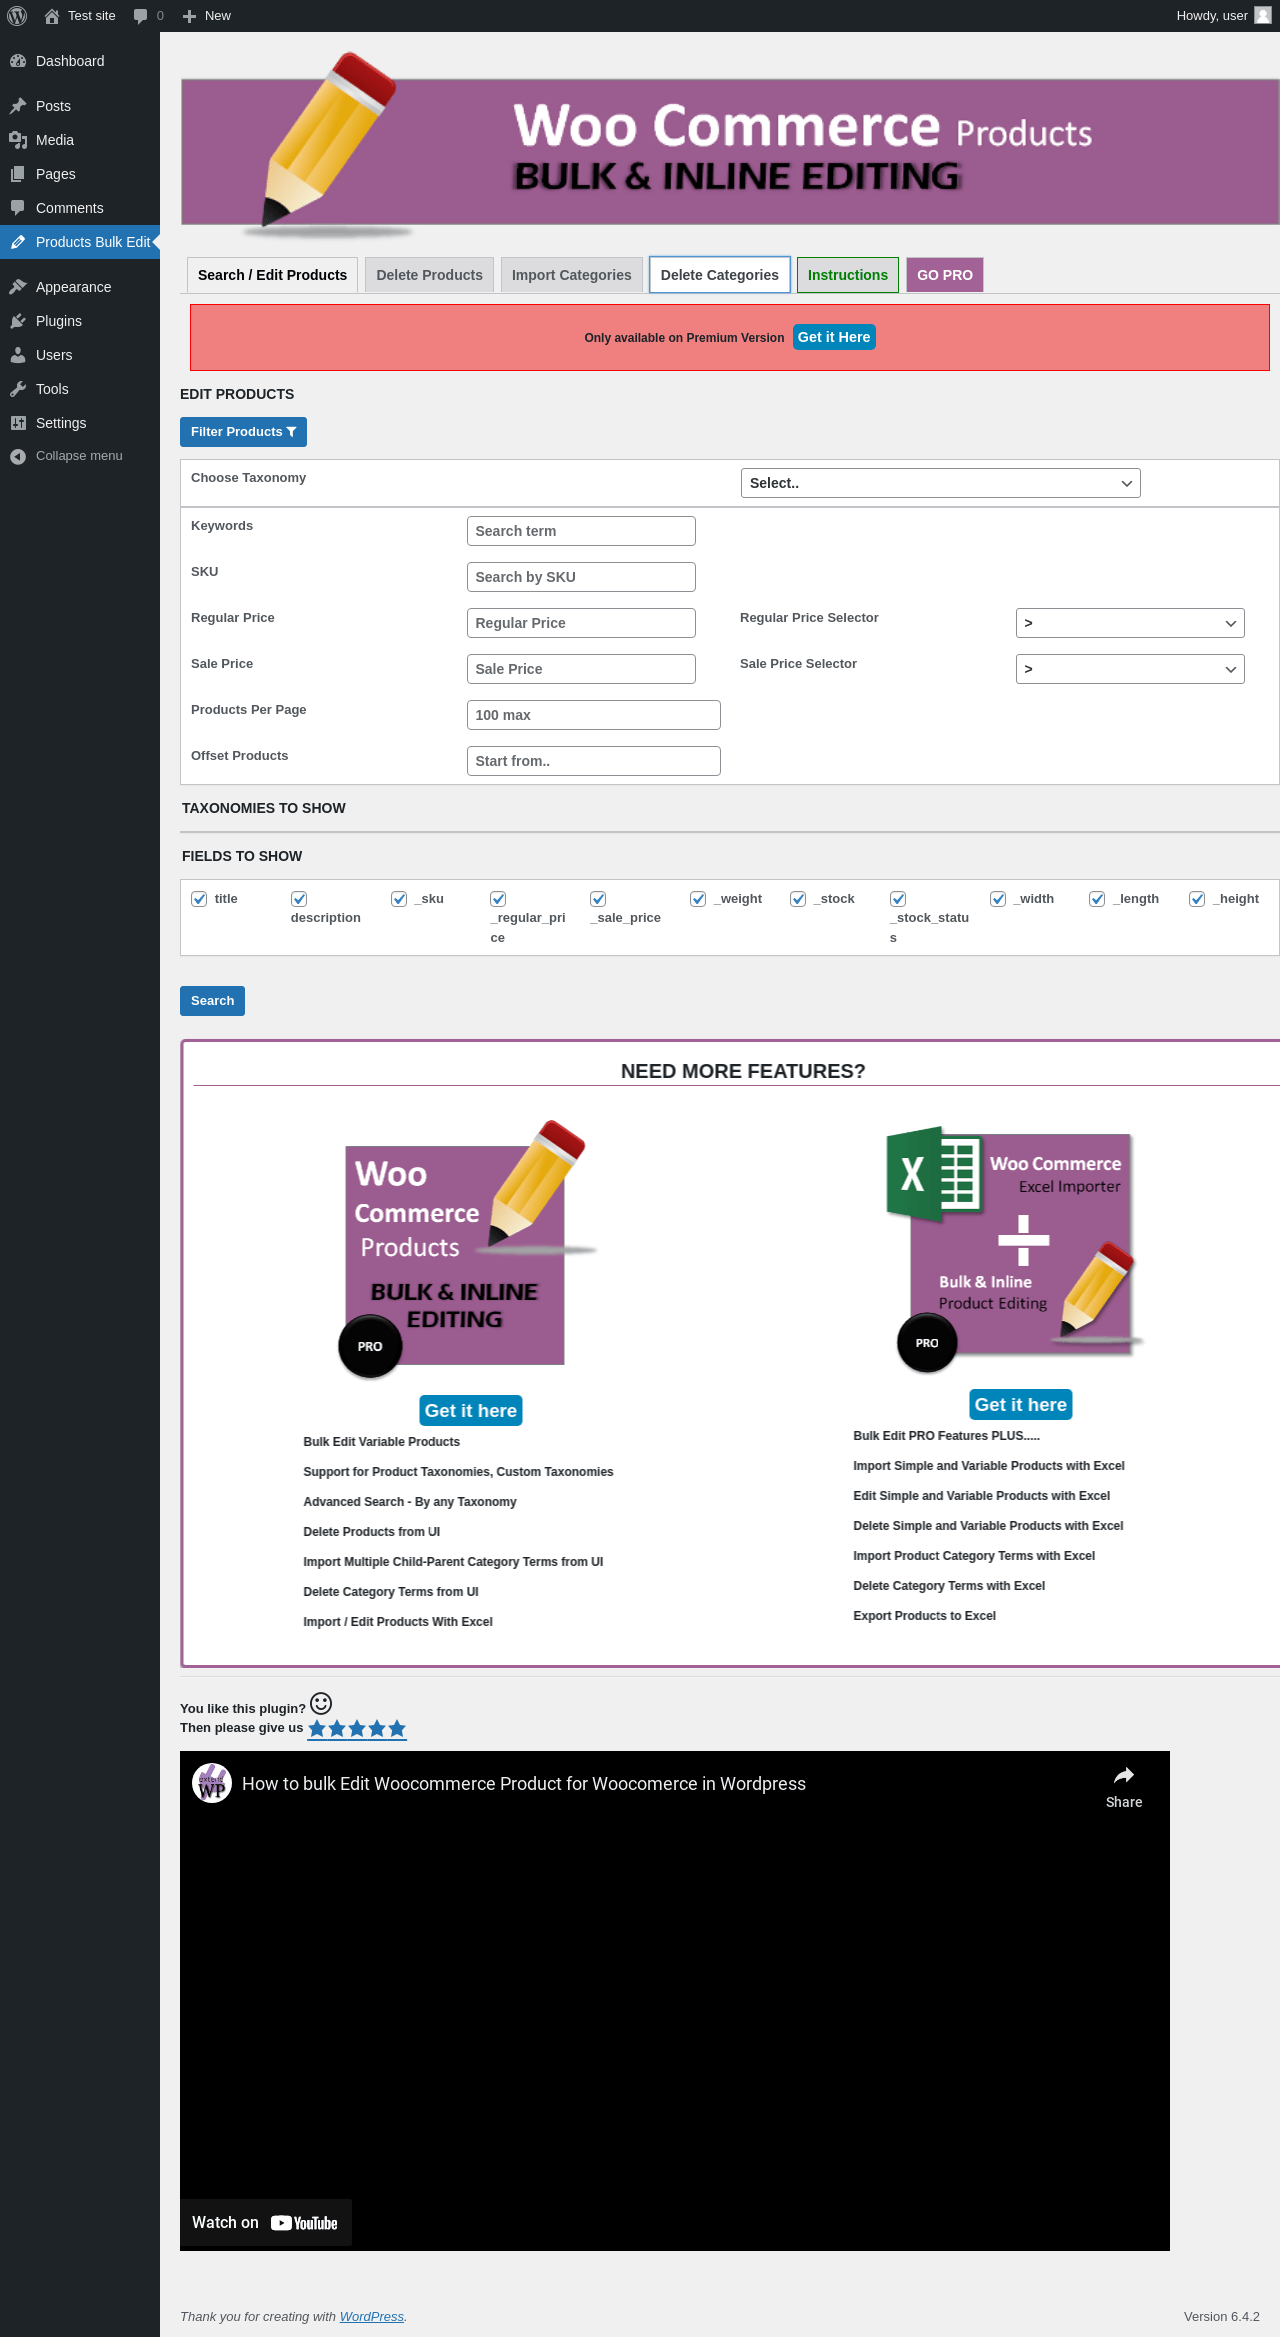This screenshot has width=1280, height=2337.
Task: Toggle the _regular_price field checkbox
Action: pyautogui.click(x=498, y=899)
